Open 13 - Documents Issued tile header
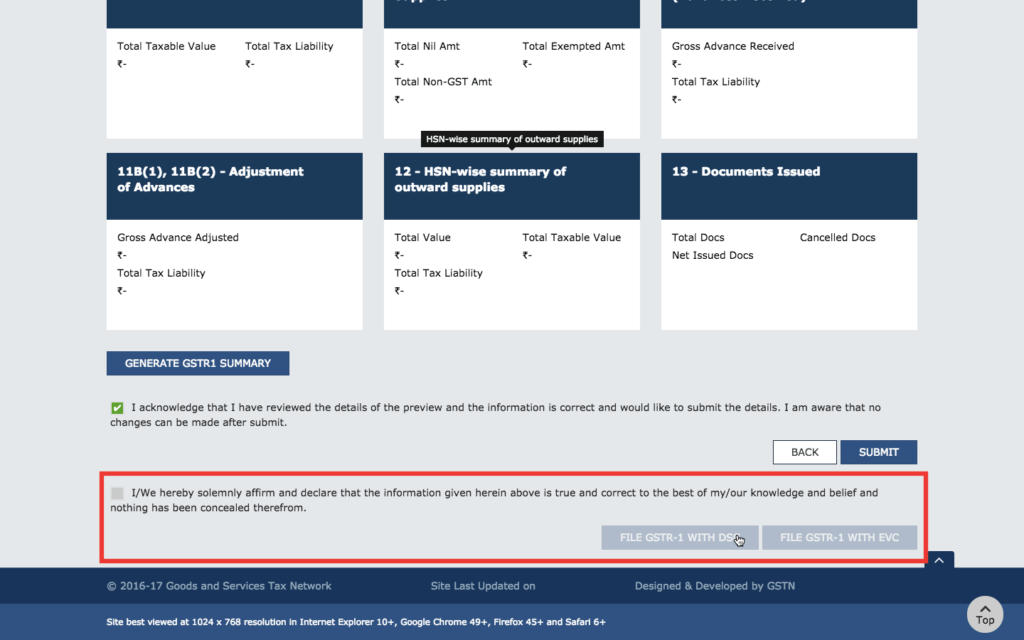Viewport: 1024px width, 640px height. [788, 185]
